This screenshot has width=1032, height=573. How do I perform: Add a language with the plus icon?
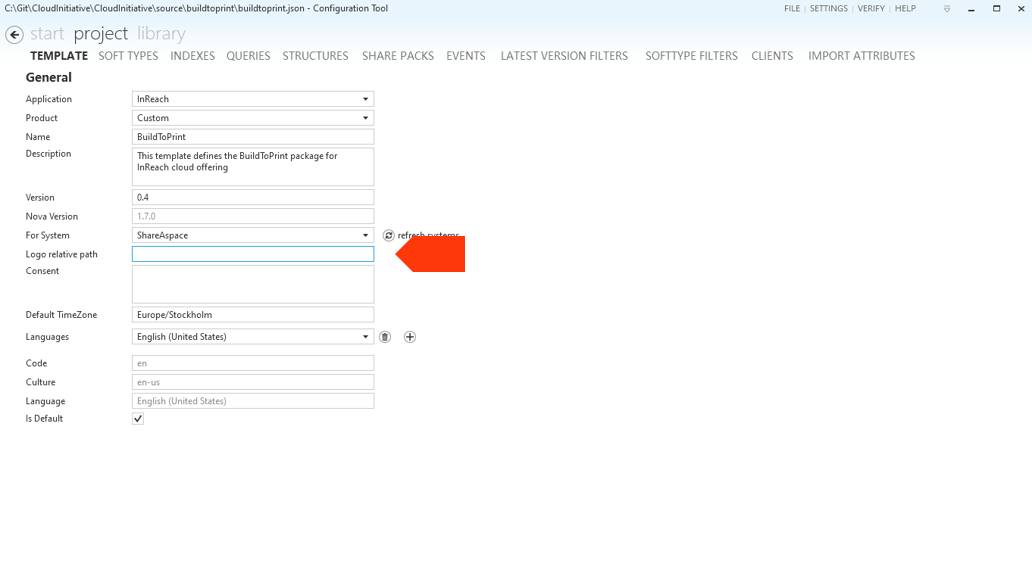(x=409, y=337)
